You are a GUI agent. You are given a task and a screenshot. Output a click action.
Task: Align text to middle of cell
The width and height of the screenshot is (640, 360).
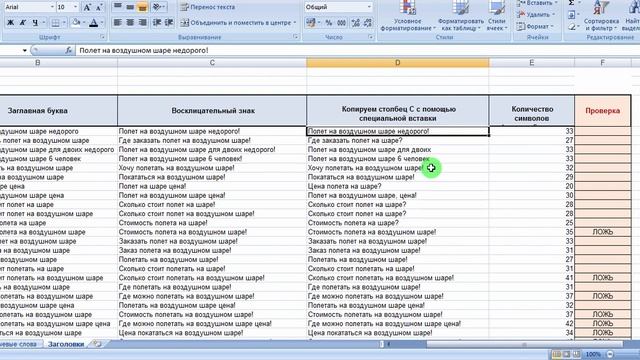tap(130, 7)
